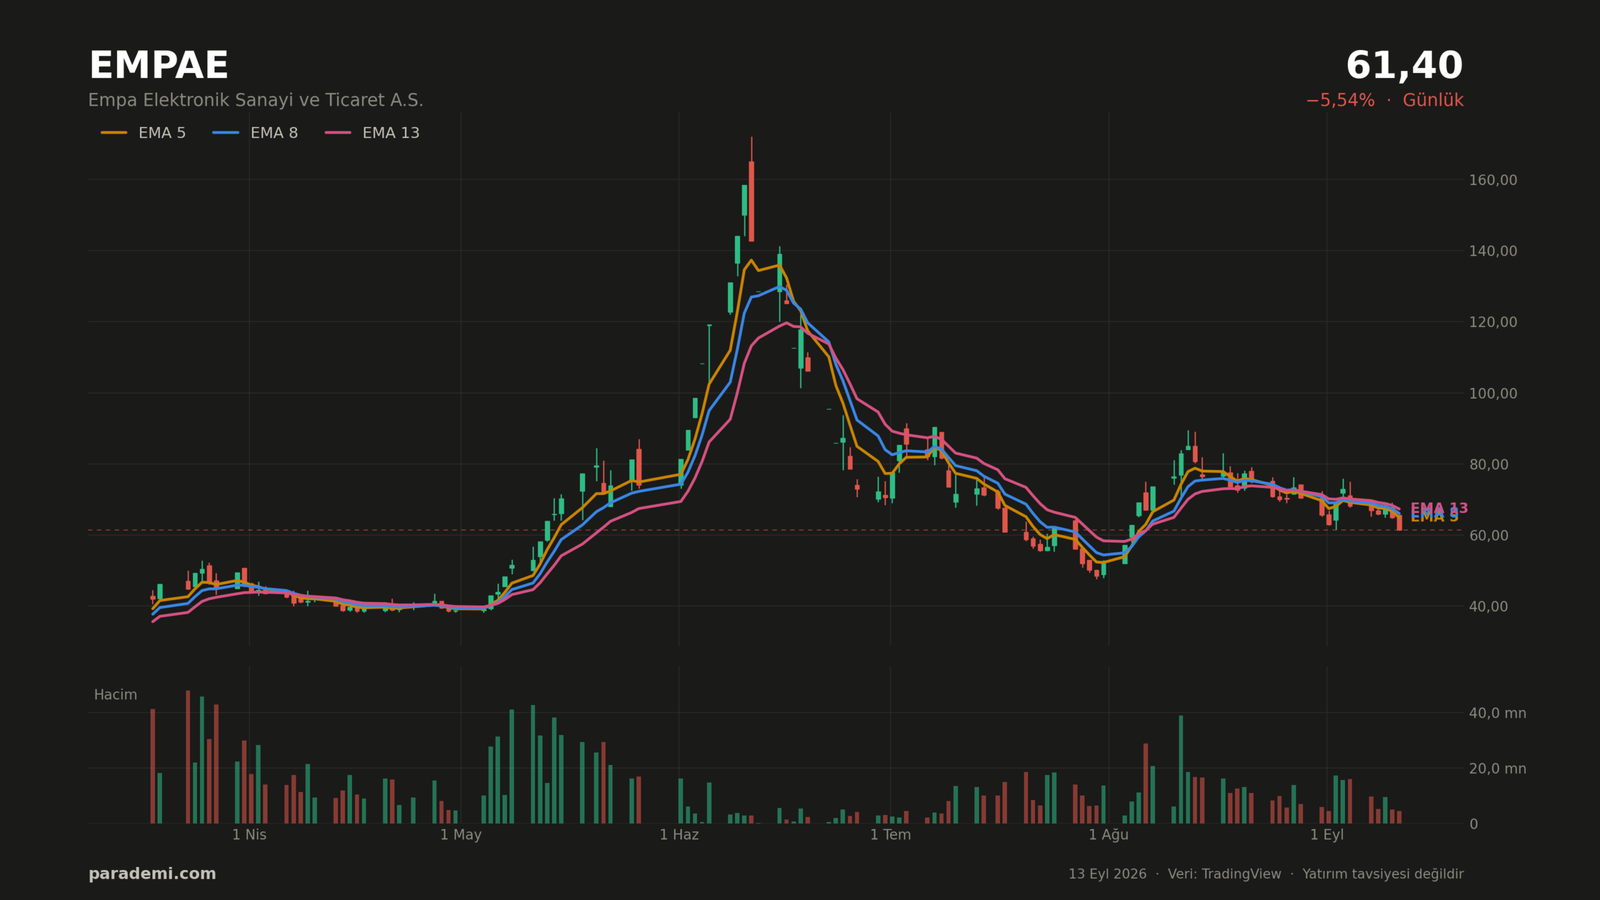Click the 60,00 price axis label
The height and width of the screenshot is (900, 1600).
[x=1488, y=535]
